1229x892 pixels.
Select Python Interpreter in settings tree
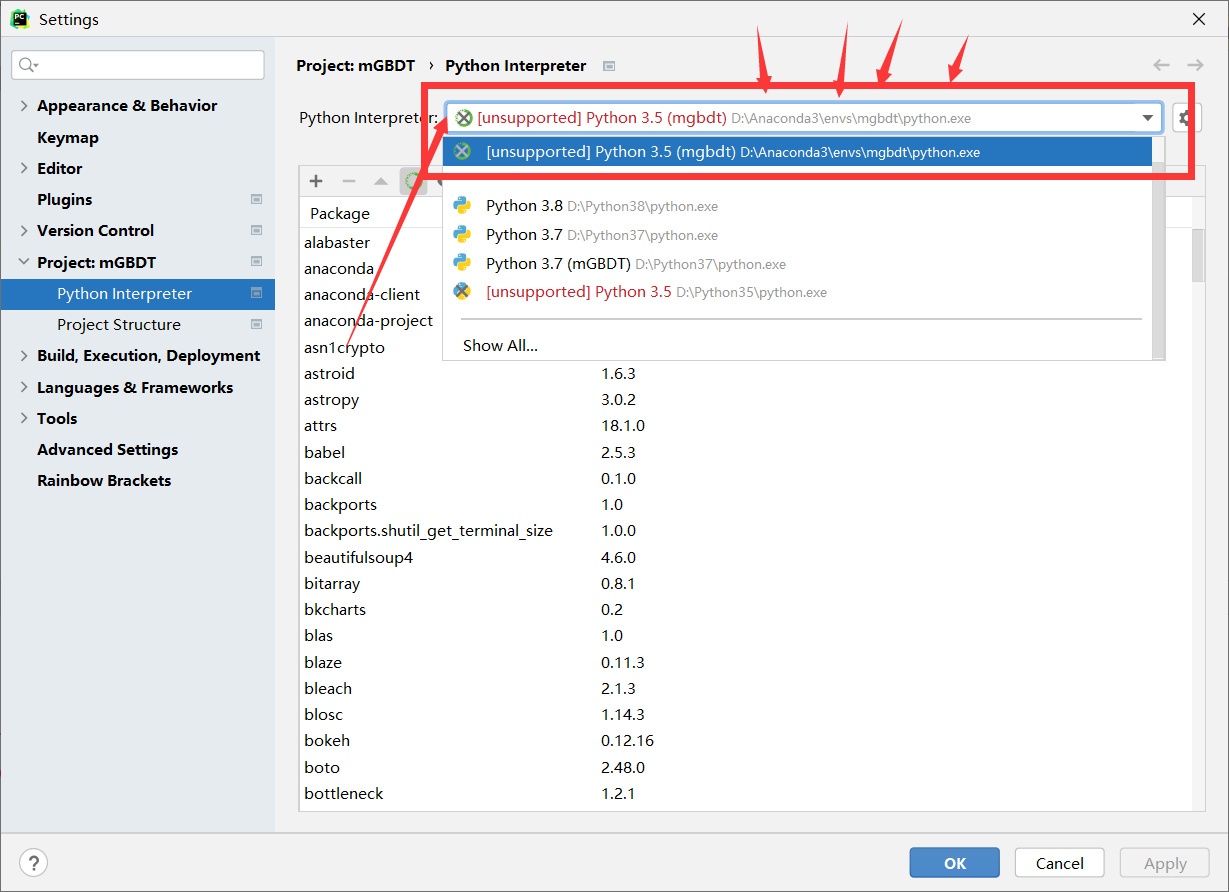(x=138, y=293)
